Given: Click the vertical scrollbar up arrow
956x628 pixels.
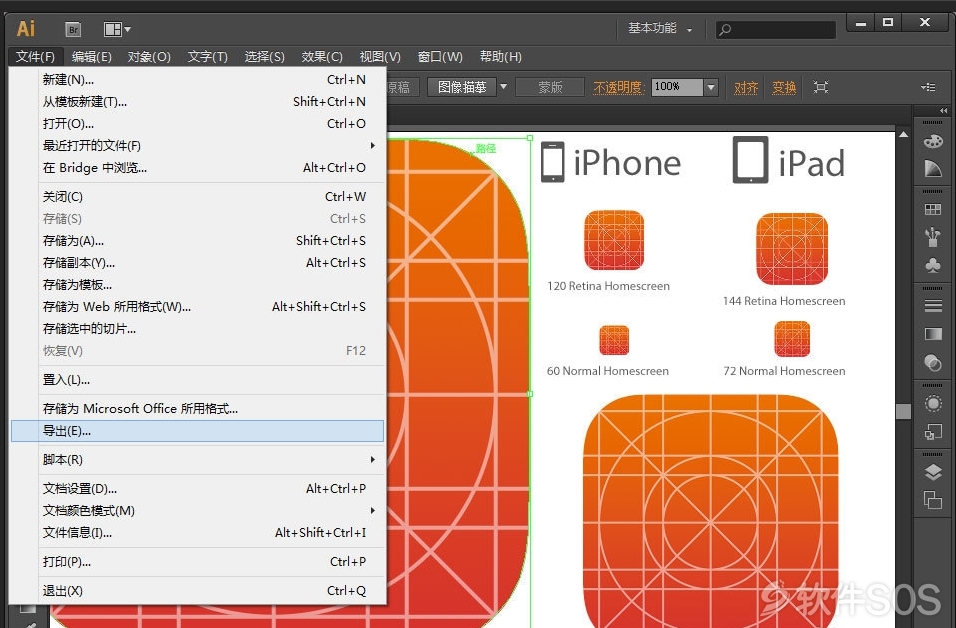Looking at the screenshot, I should click(x=904, y=134).
